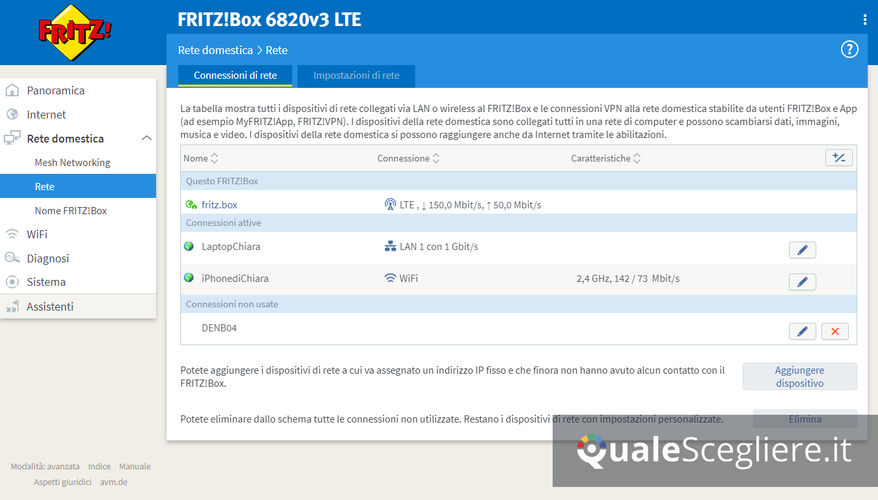Open the three-dot options menu
The width and height of the screenshot is (878, 500).
(x=865, y=20)
